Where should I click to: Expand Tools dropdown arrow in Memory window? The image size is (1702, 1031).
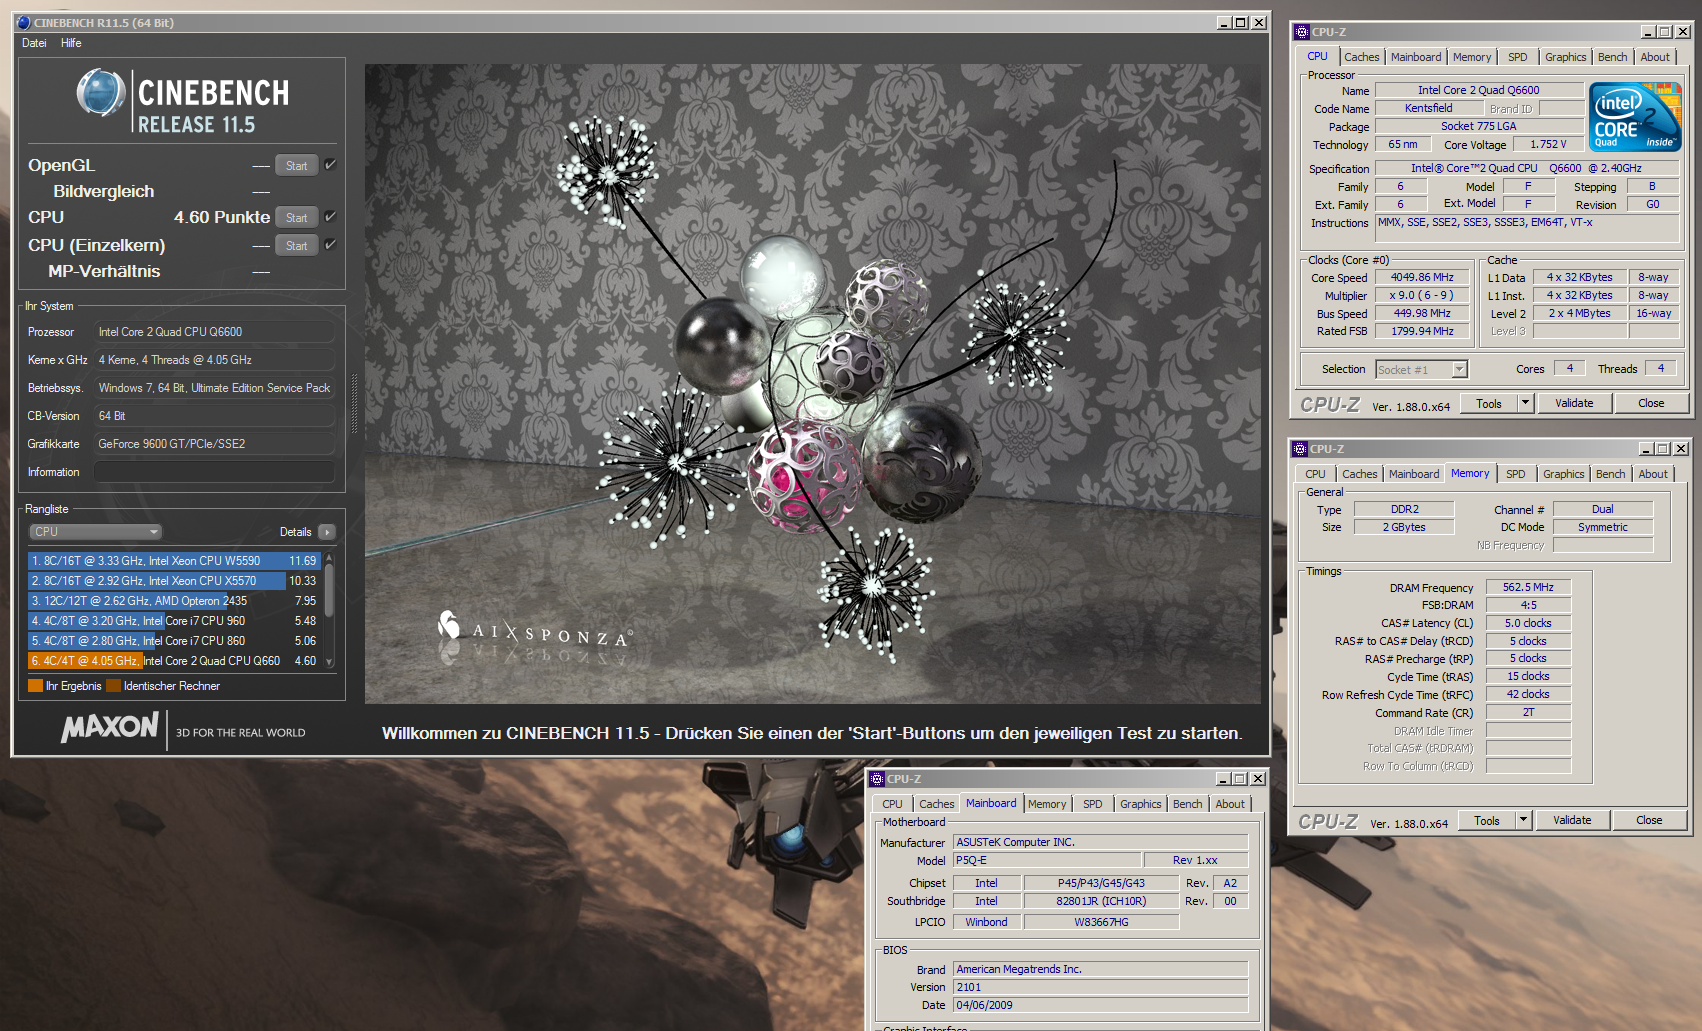click(x=1523, y=820)
